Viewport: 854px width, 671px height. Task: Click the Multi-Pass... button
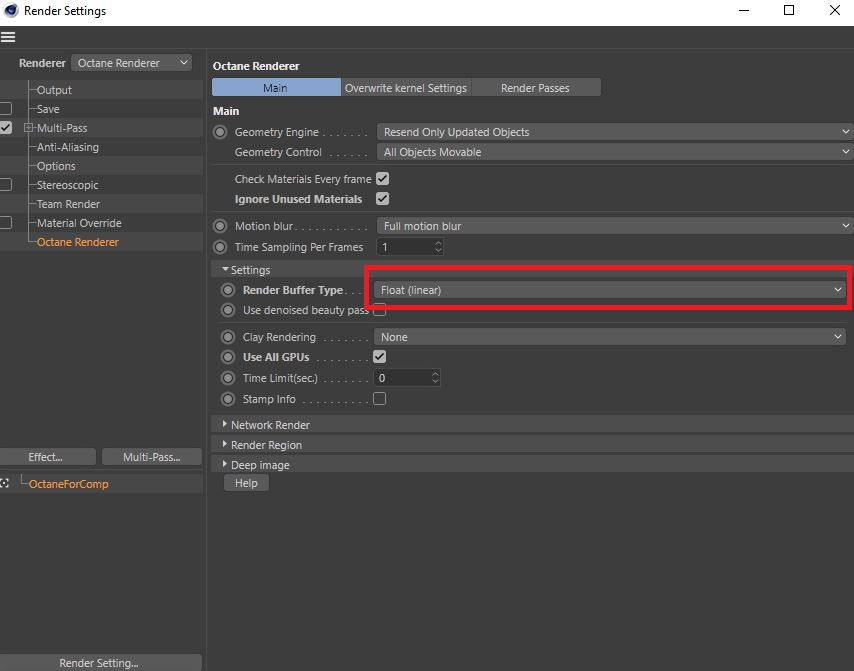[x=152, y=457]
